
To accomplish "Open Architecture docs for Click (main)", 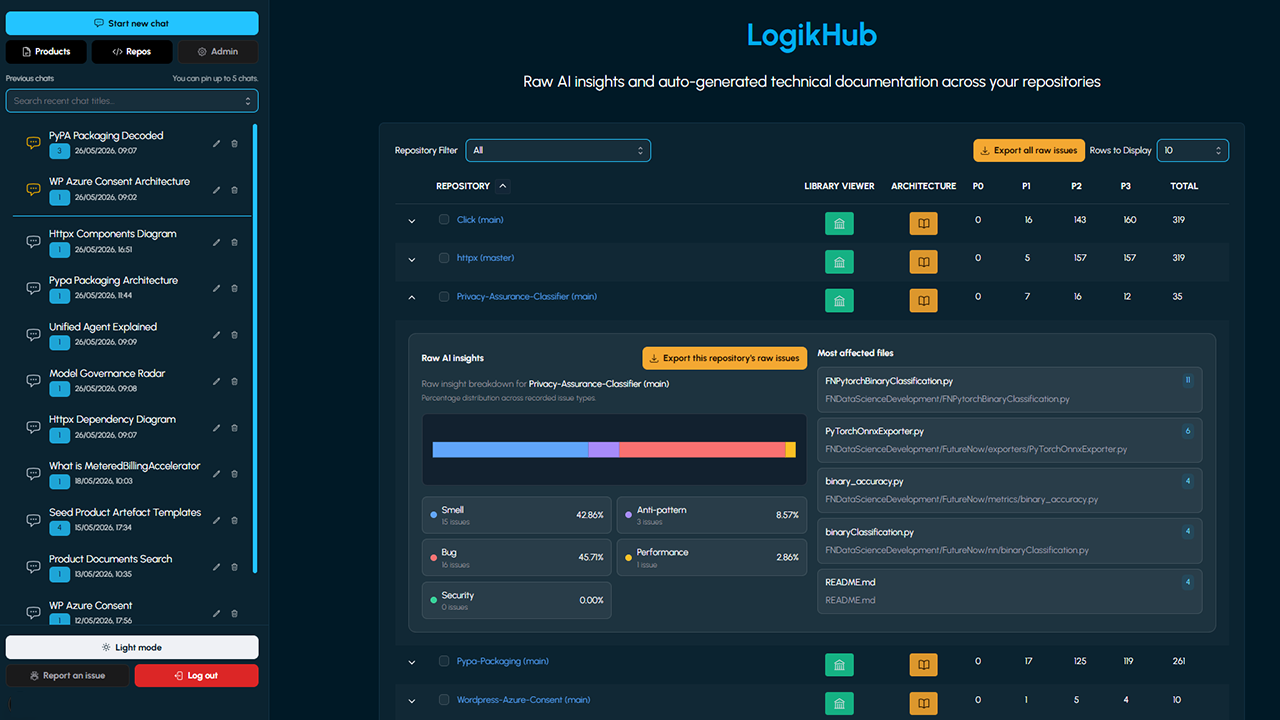I will click(924, 224).
